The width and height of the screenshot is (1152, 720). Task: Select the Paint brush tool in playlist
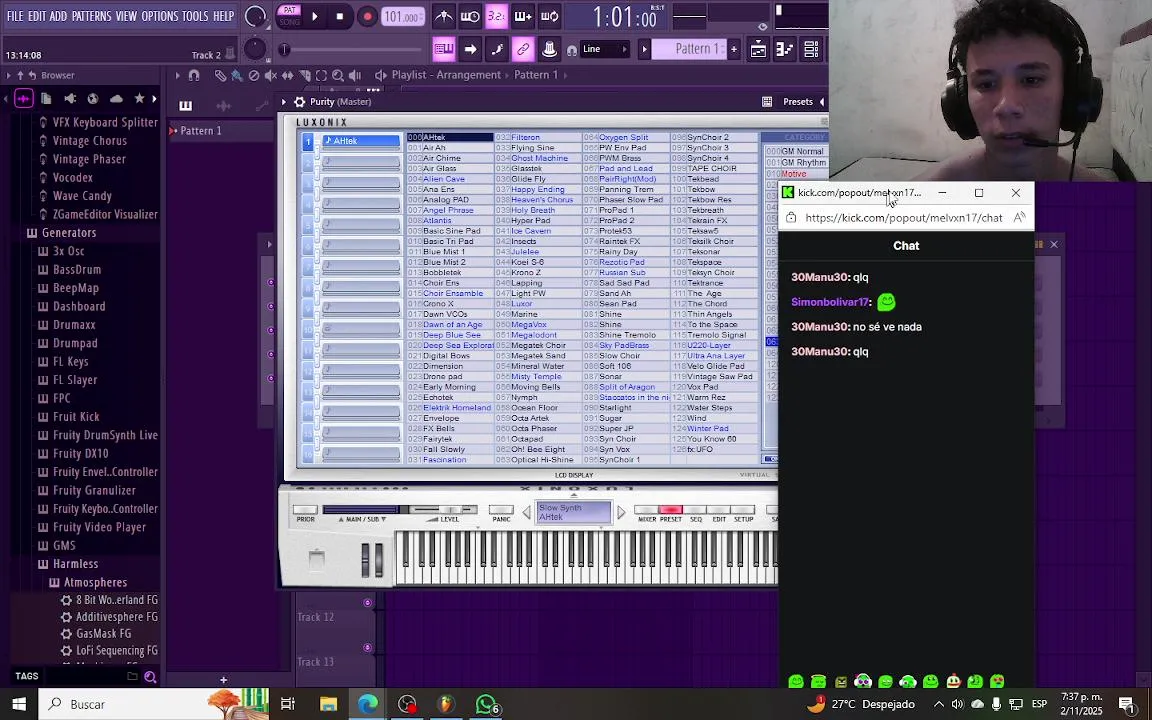coord(237,75)
